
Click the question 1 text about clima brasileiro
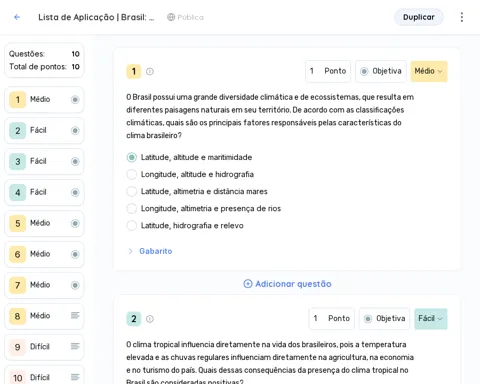[270, 116]
